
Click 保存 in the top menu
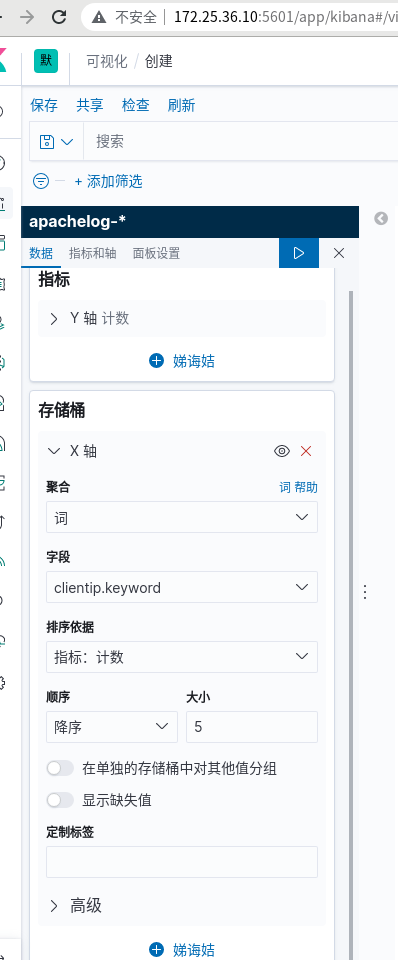44,105
